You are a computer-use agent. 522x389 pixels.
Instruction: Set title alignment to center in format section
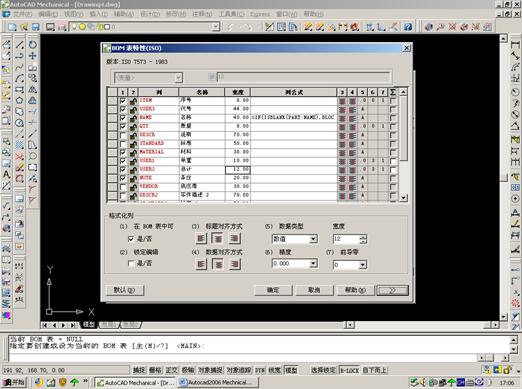point(218,238)
